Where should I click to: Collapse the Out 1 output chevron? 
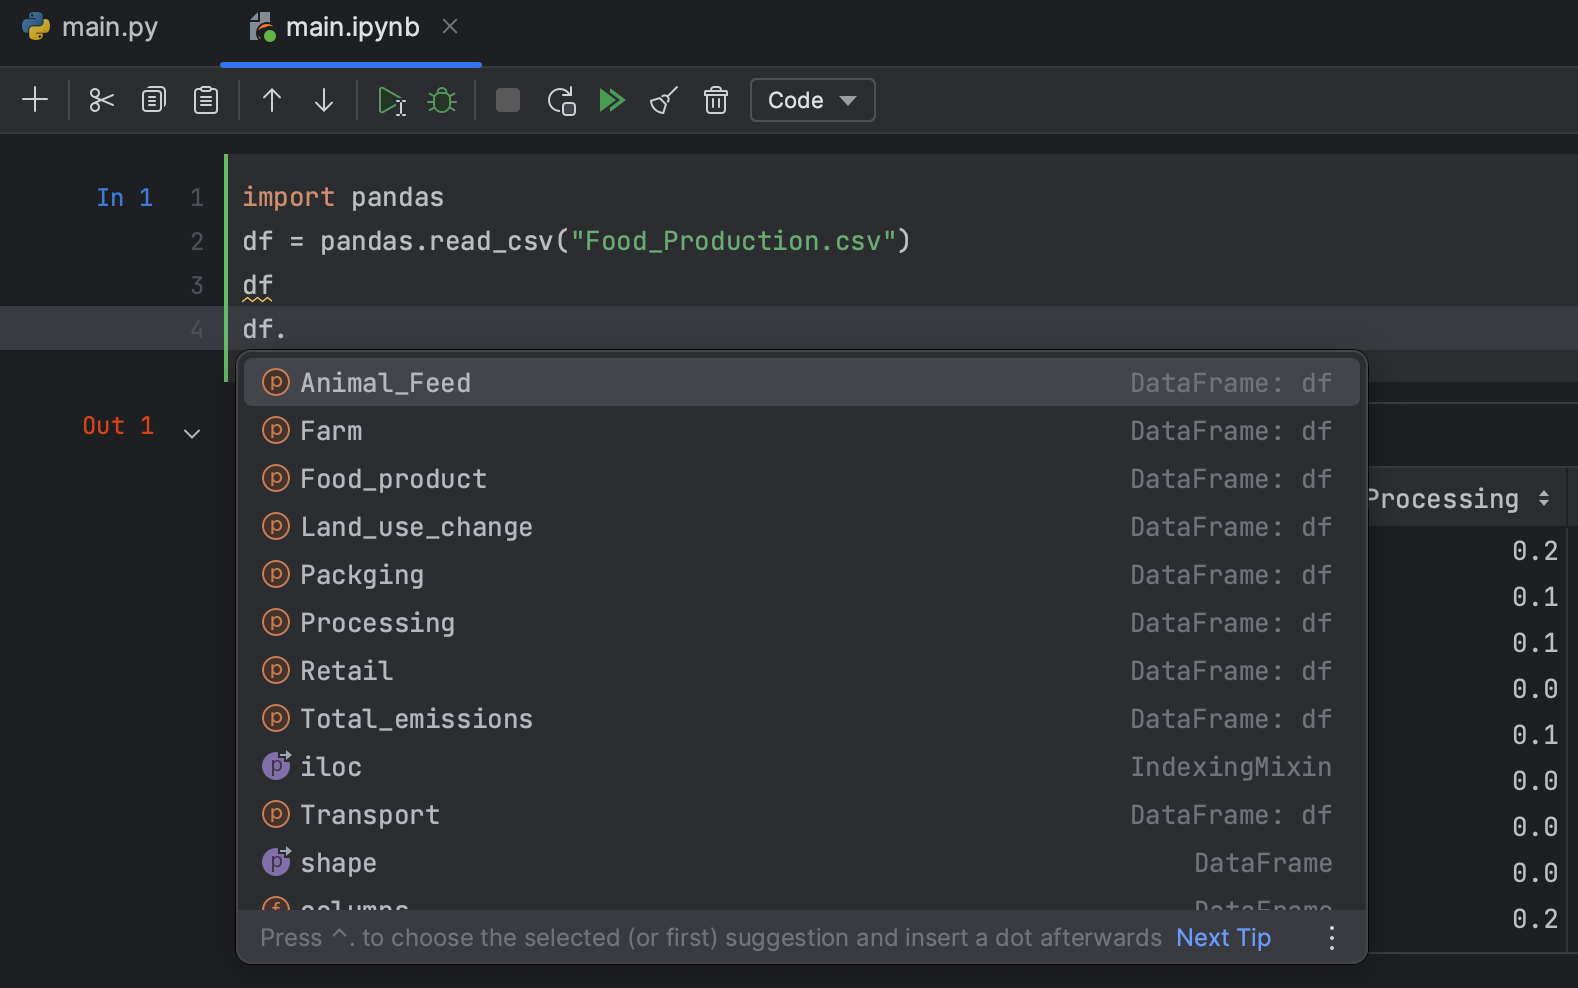click(x=192, y=433)
